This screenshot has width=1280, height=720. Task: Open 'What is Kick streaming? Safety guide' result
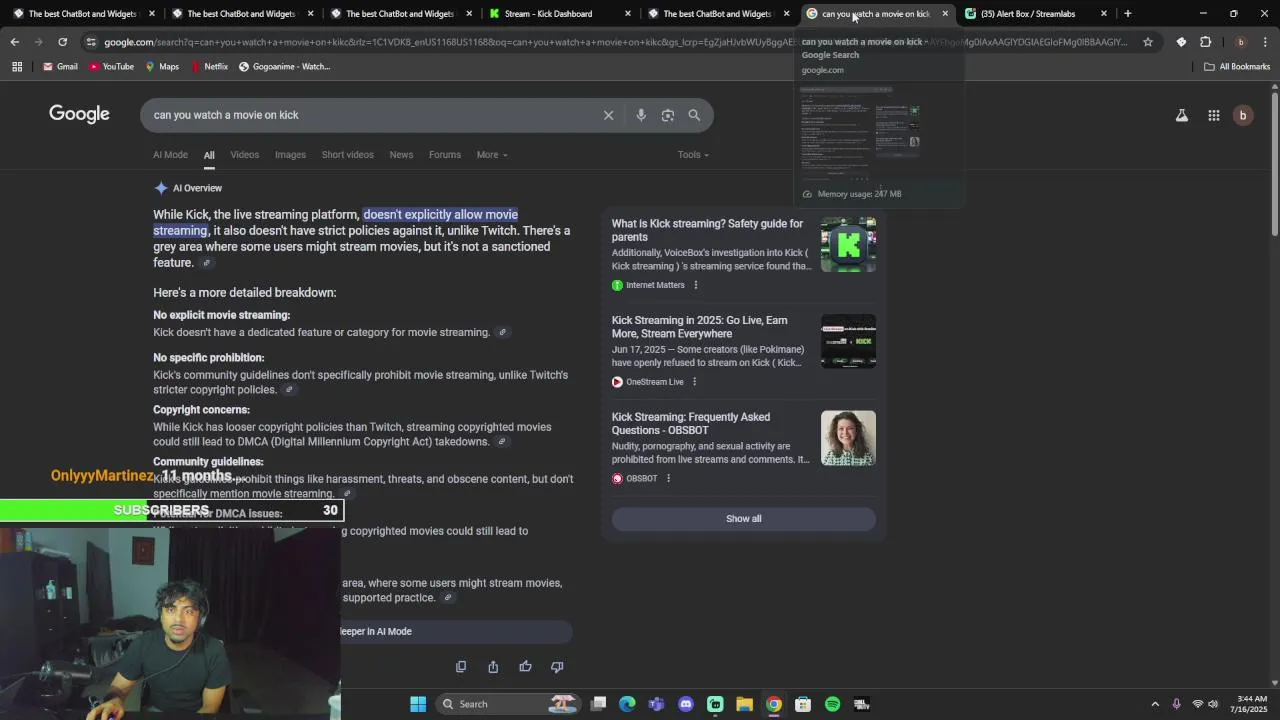(707, 231)
